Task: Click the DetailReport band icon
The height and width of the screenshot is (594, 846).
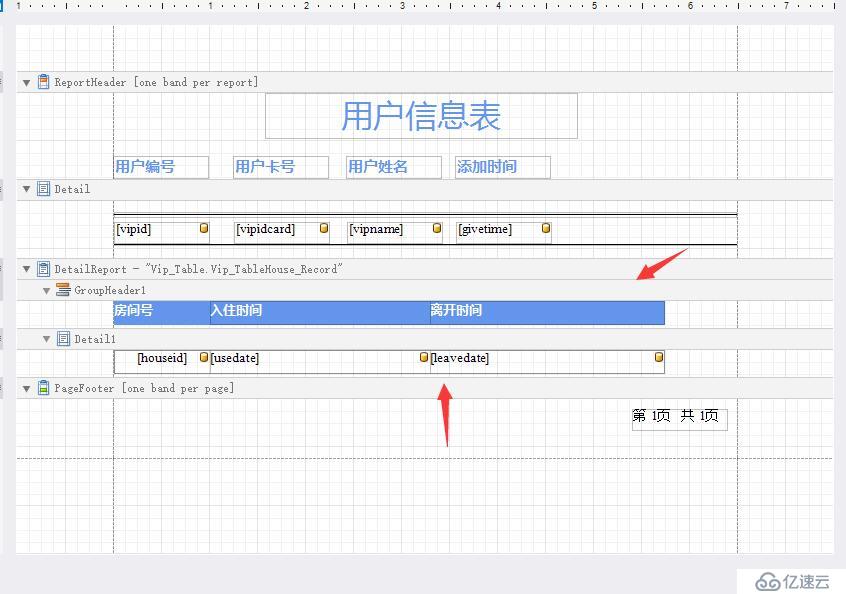Action: pyautogui.click(x=43, y=269)
